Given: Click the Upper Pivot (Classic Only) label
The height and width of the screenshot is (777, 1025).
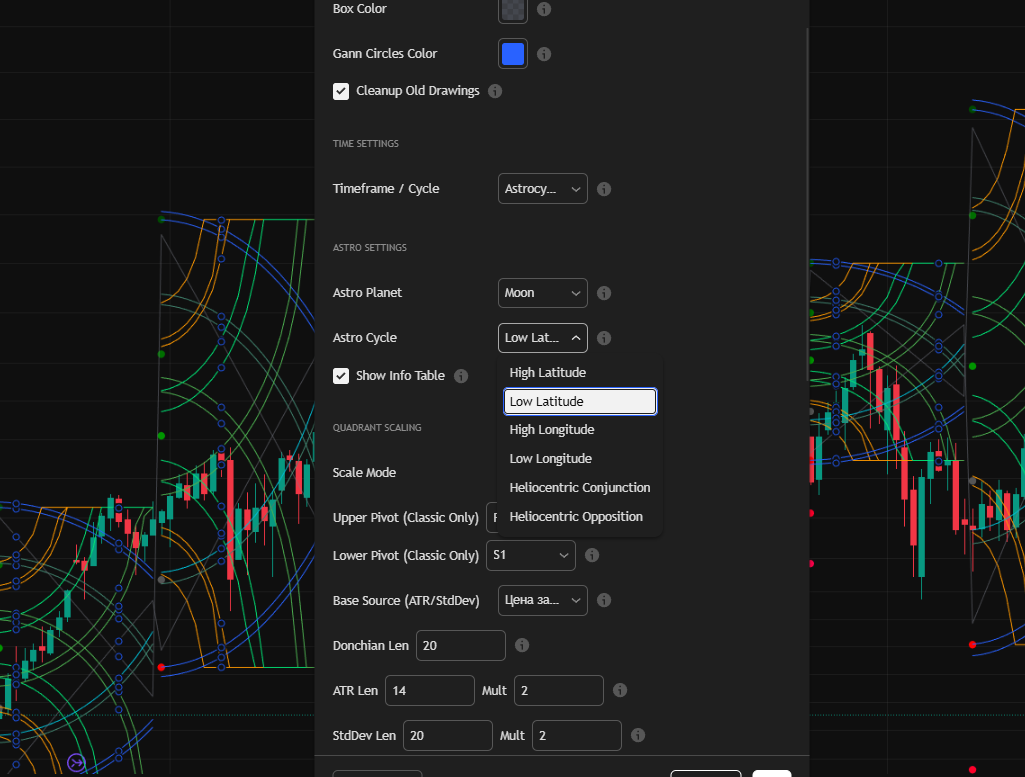Looking at the screenshot, I should tap(406, 518).
